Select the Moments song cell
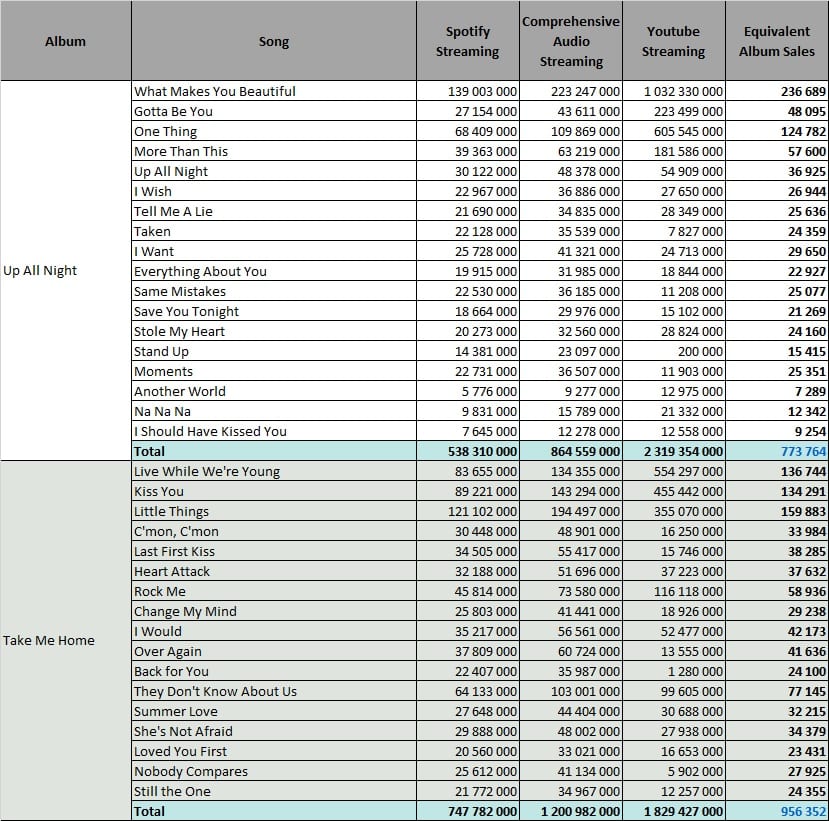This screenshot has width=829, height=821. (274, 372)
